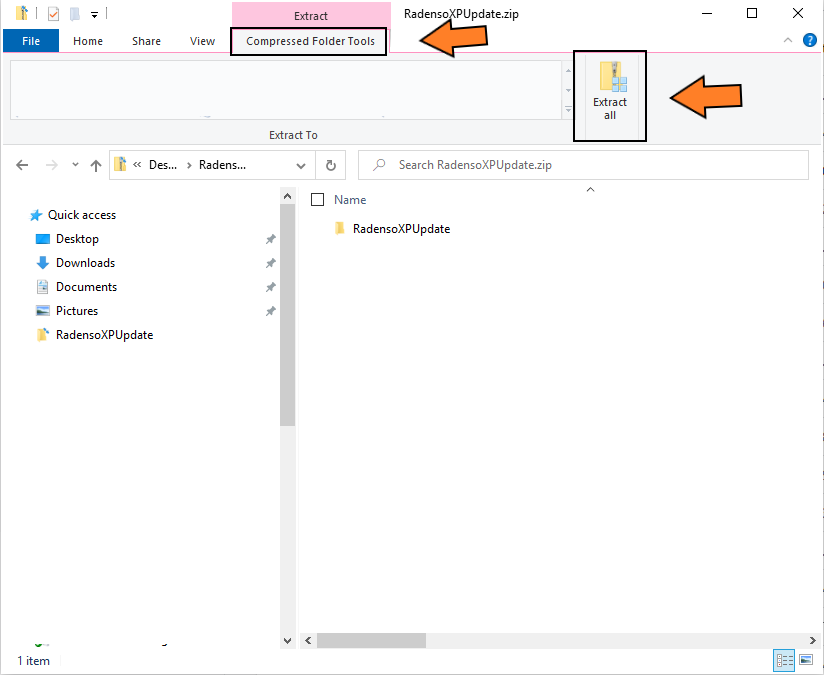Open recent locations dropdown arrow
Viewport: 824px width, 675px height.
point(75,165)
